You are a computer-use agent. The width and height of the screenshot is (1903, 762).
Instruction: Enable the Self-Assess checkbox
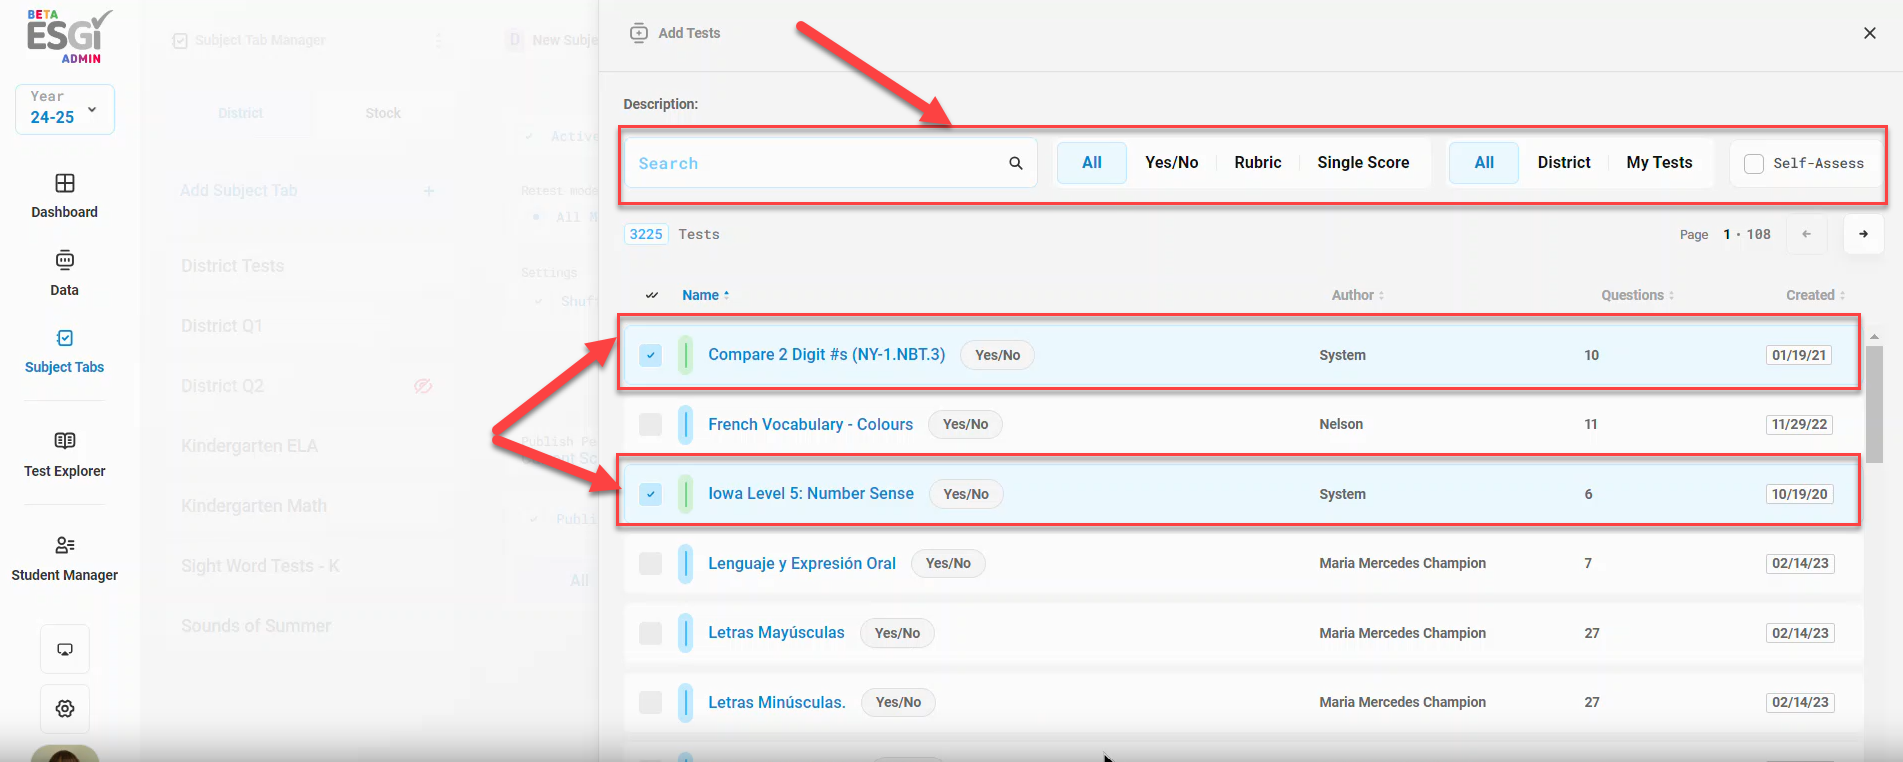(1753, 163)
